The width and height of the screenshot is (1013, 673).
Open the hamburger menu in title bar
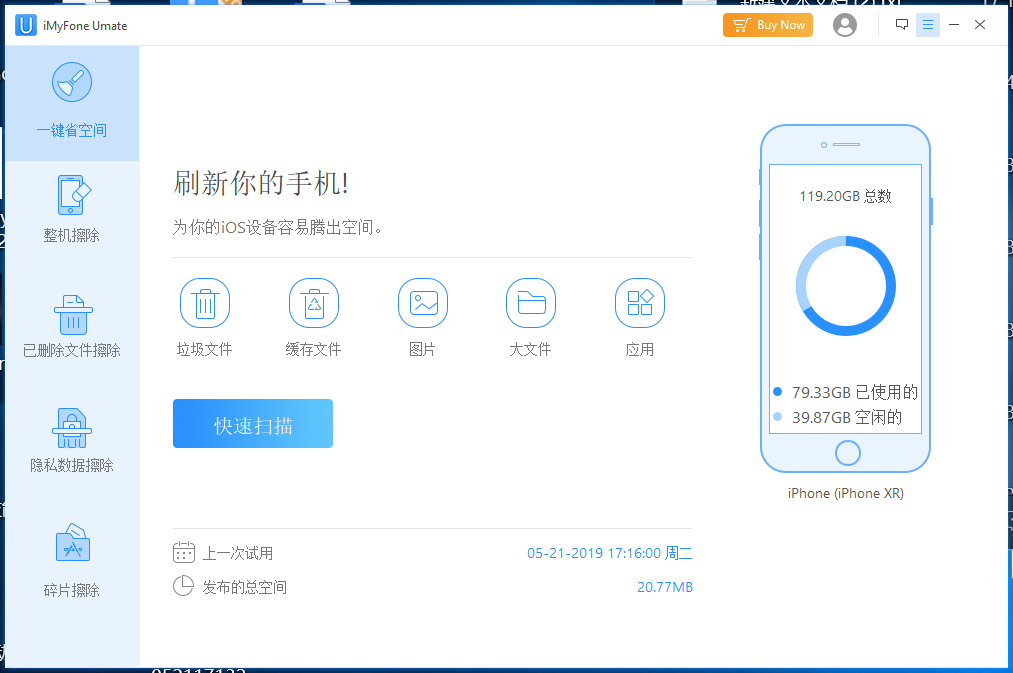click(x=928, y=23)
